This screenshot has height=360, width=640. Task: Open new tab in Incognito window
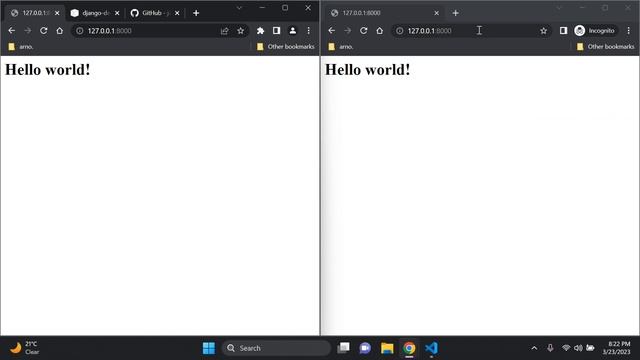pyautogui.click(x=456, y=13)
